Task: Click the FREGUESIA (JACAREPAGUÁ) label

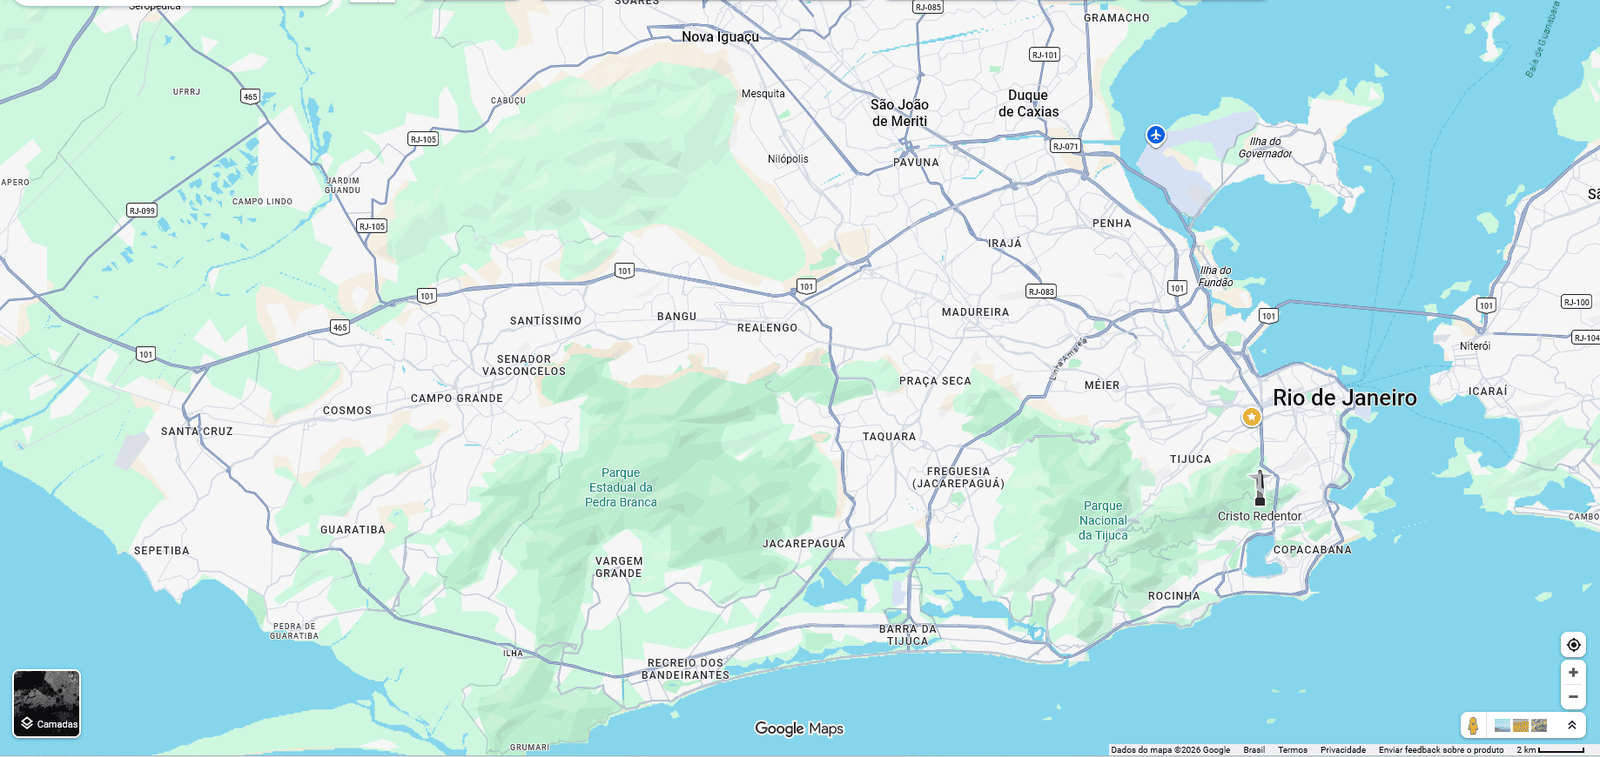Action: tap(958, 477)
